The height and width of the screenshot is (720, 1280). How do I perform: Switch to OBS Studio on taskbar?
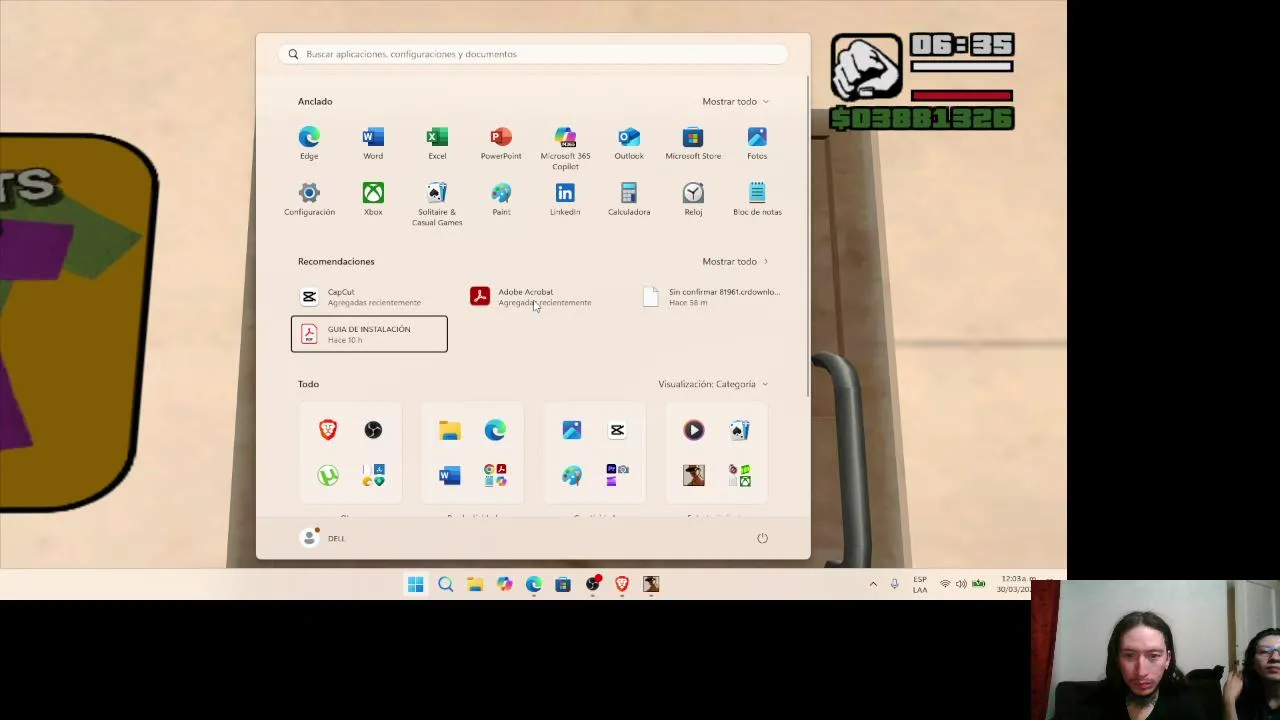(x=593, y=584)
